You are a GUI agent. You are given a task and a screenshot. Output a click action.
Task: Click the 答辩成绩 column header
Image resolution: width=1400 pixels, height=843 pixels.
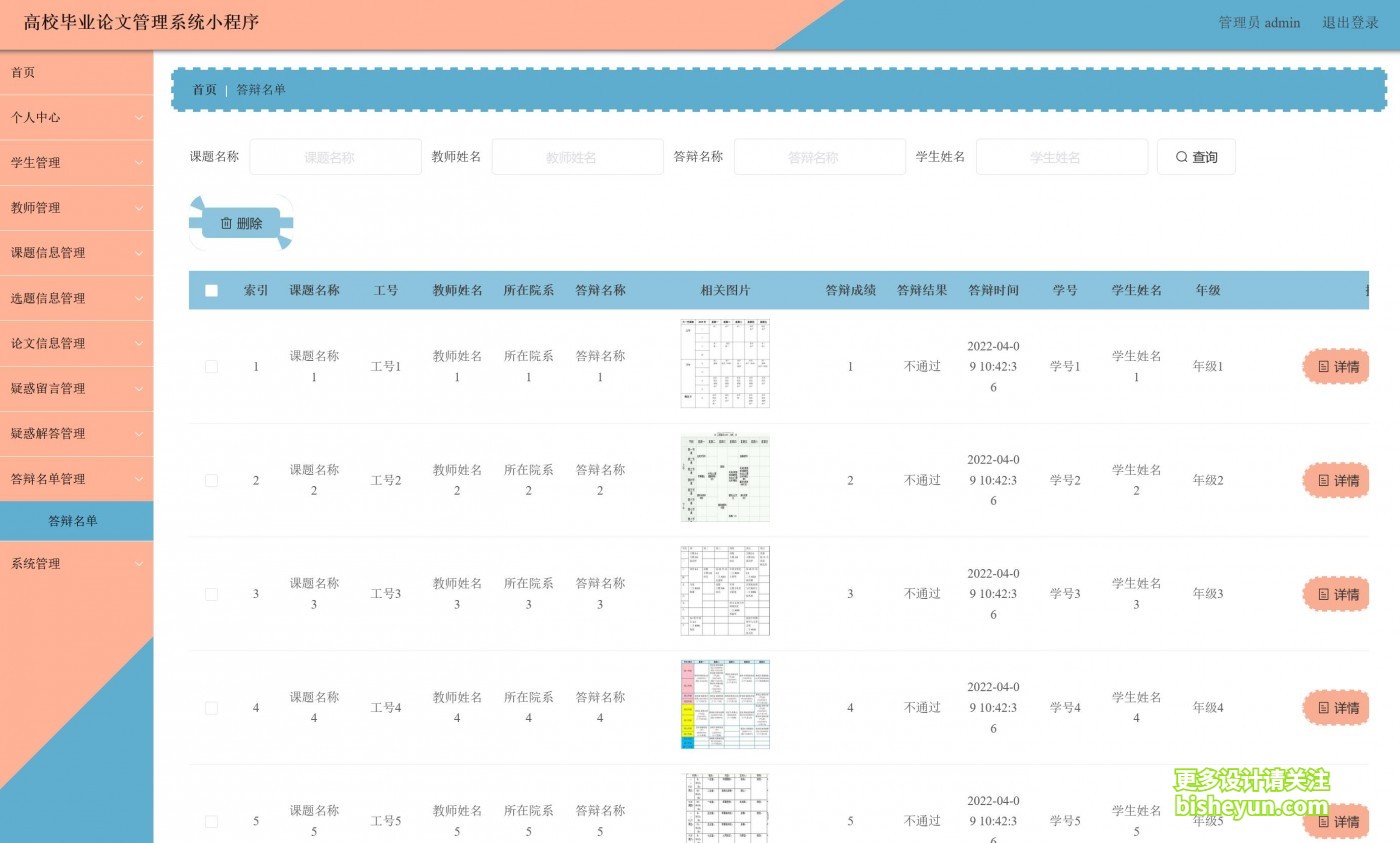(x=850, y=290)
